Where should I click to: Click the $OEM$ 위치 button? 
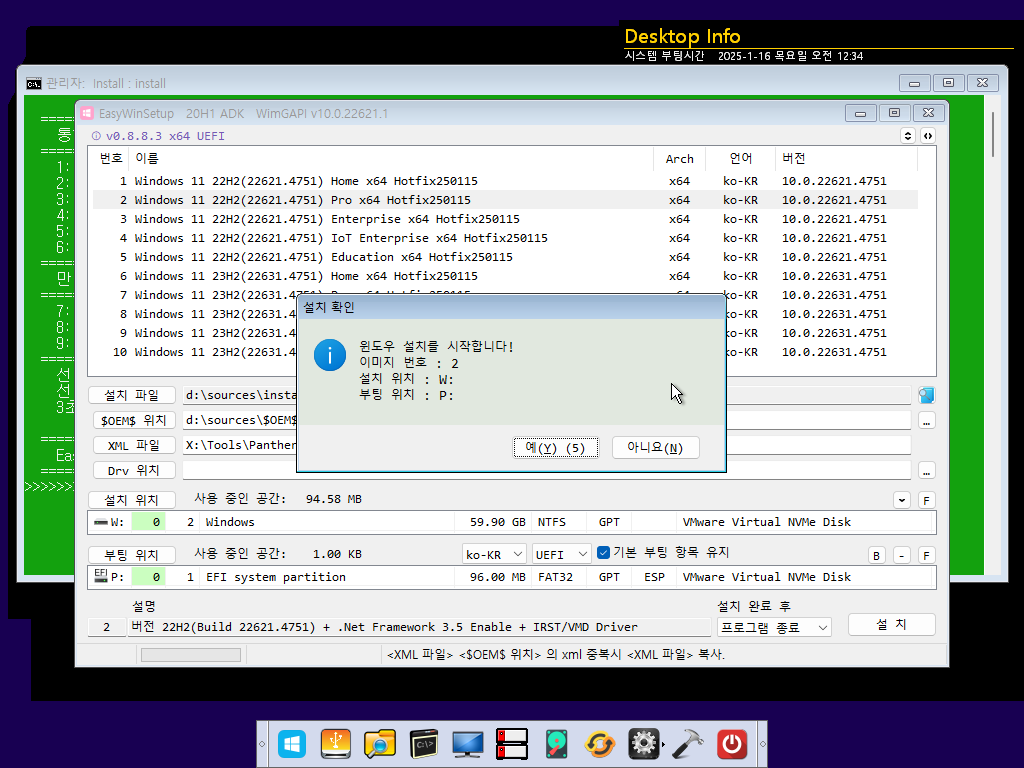tap(134, 420)
